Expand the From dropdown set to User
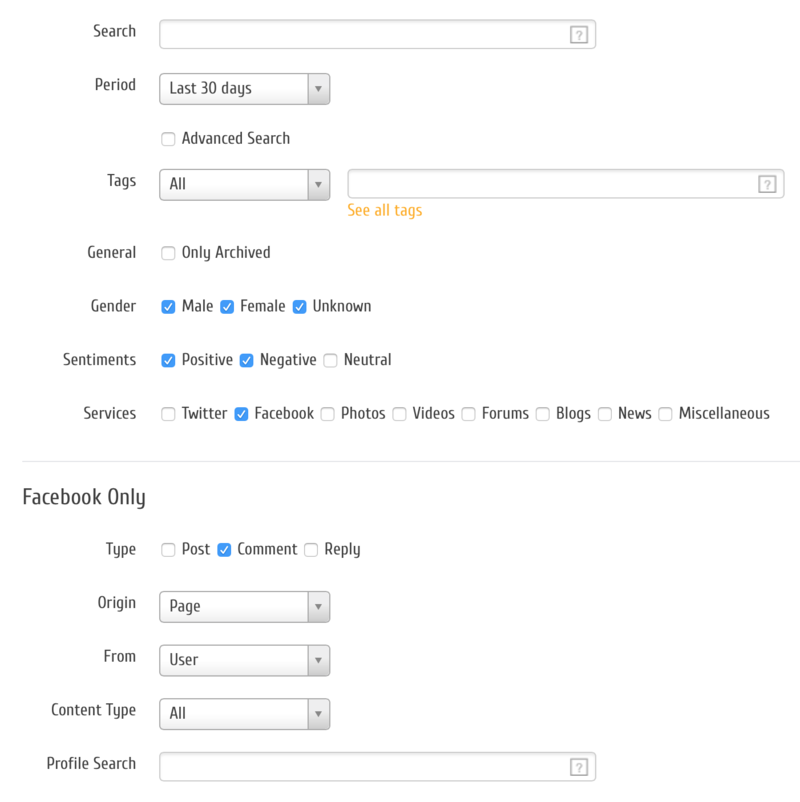This screenshot has width=800, height=802. 244,660
